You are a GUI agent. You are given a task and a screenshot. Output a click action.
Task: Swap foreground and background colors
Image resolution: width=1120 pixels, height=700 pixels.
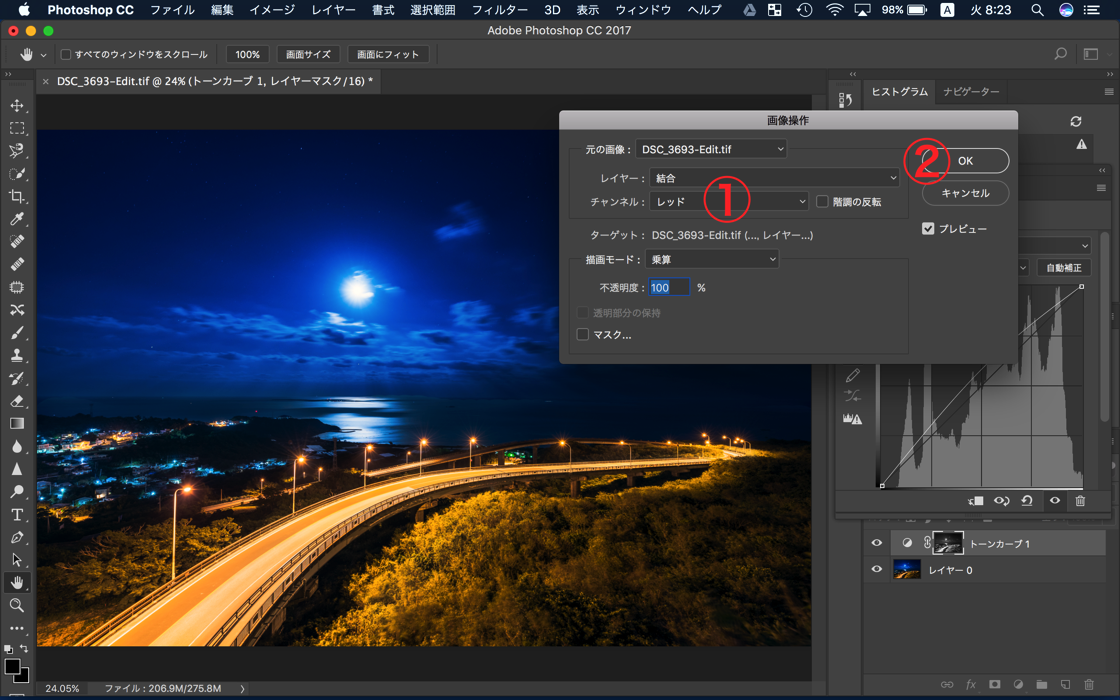tap(24, 649)
